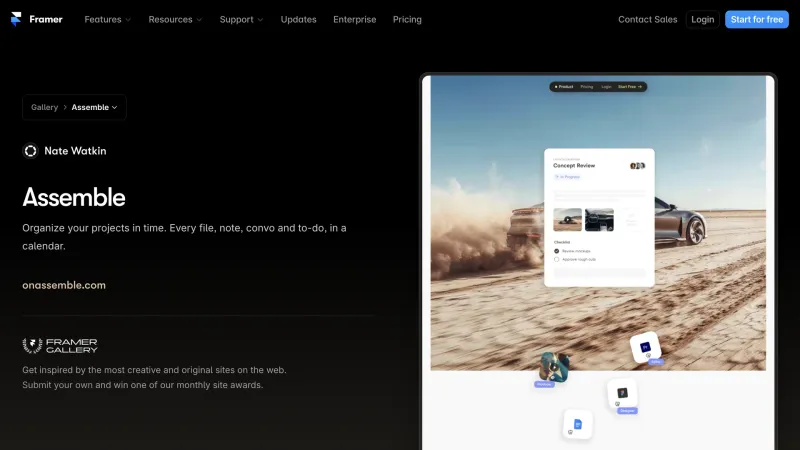Image resolution: width=800 pixels, height=450 pixels.
Task: Open the Pricing page
Action: point(407,19)
